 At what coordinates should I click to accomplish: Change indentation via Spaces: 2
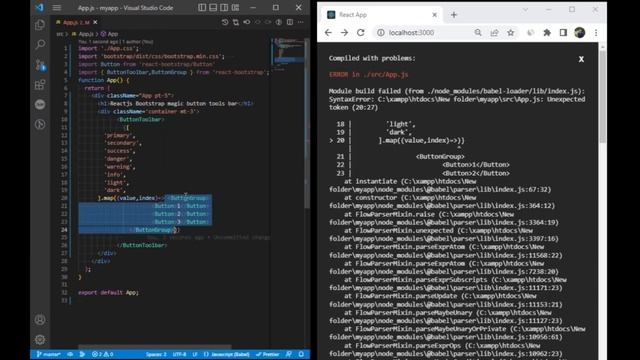pos(156,354)
